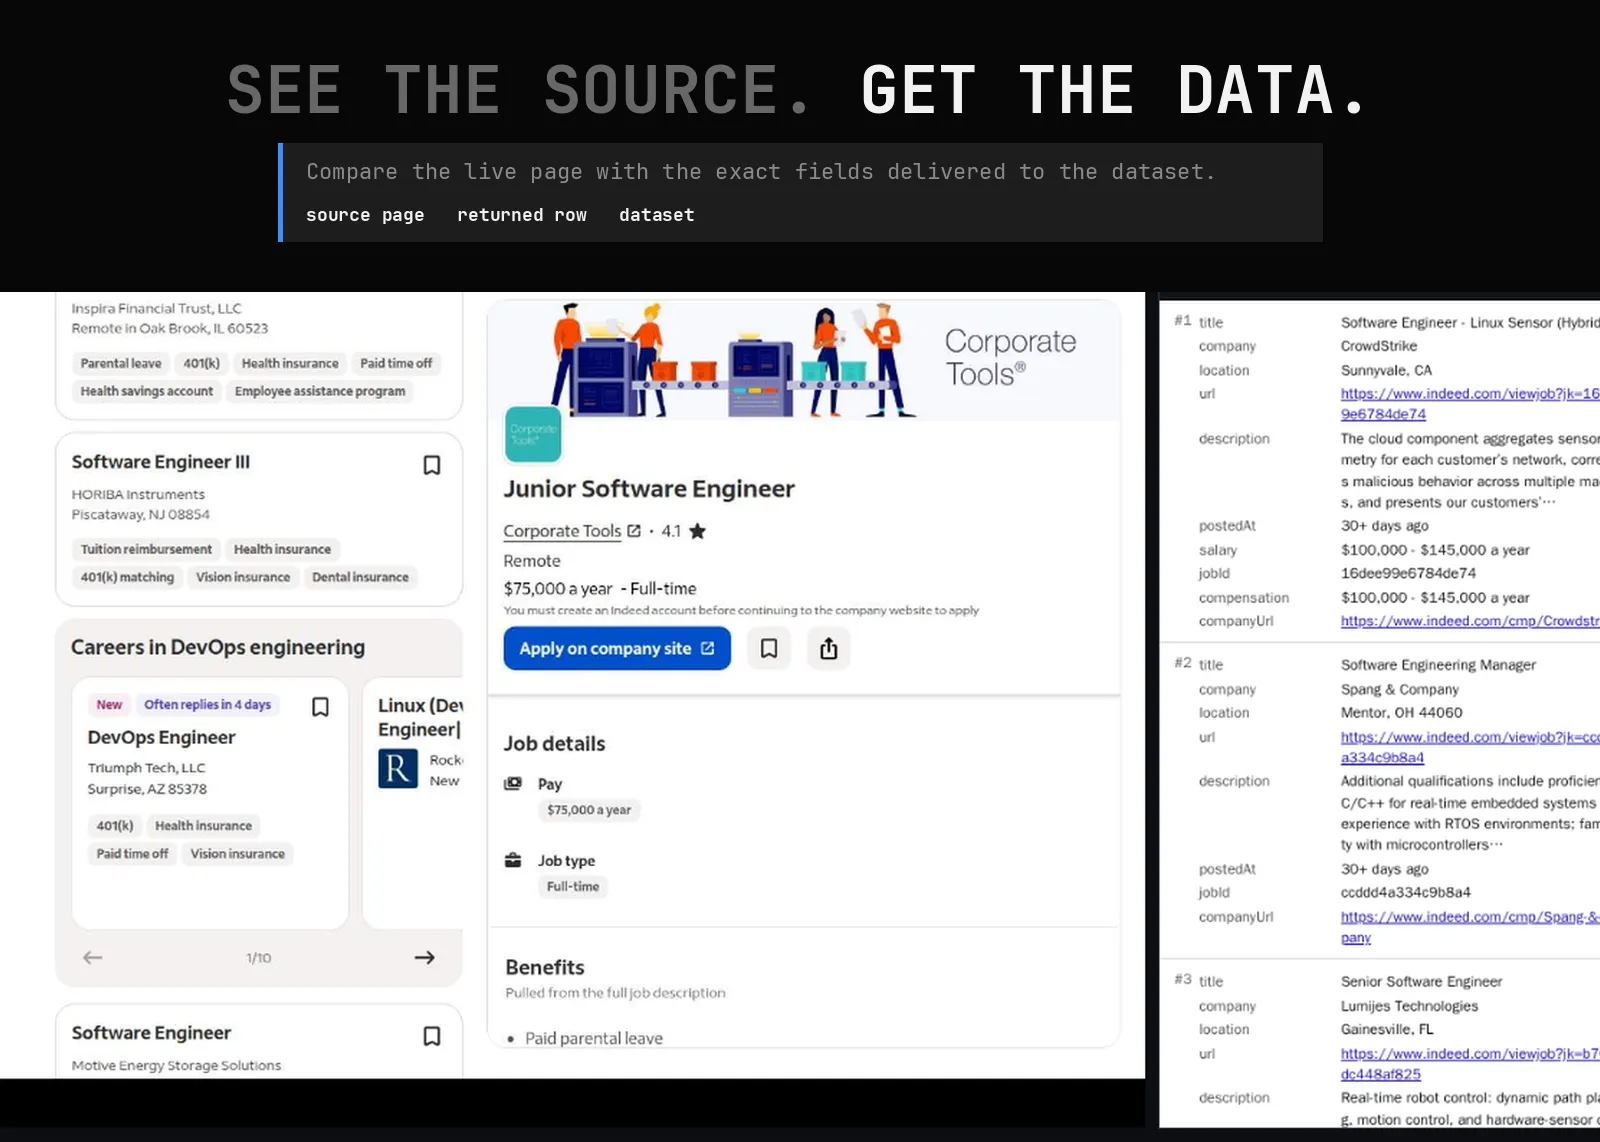Click the jobId 16dee99e6784de74 value
Viewport: 1600px width, 1142px height.
pos(1408,573)
